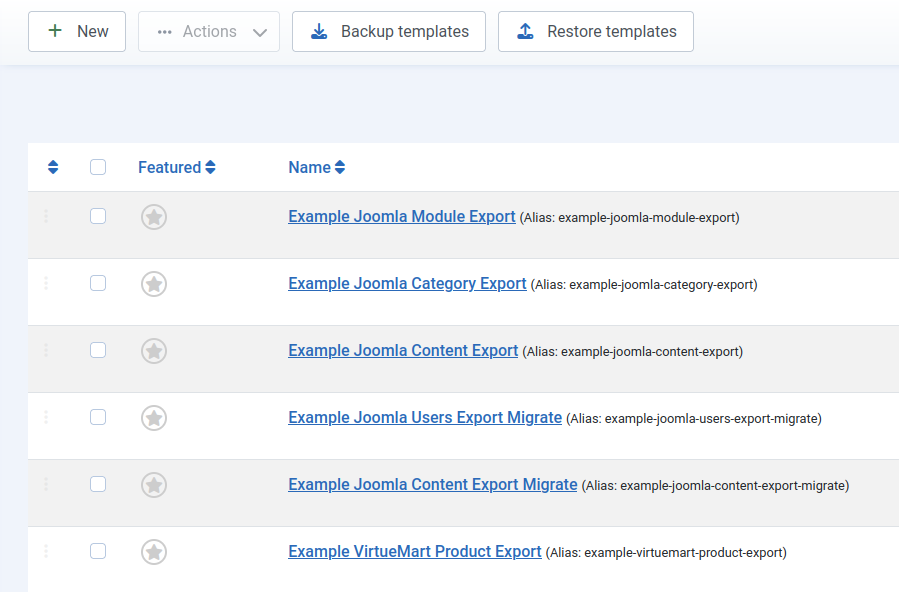
Task: Click the chevron on the Actions button
Action: point(261,31)
